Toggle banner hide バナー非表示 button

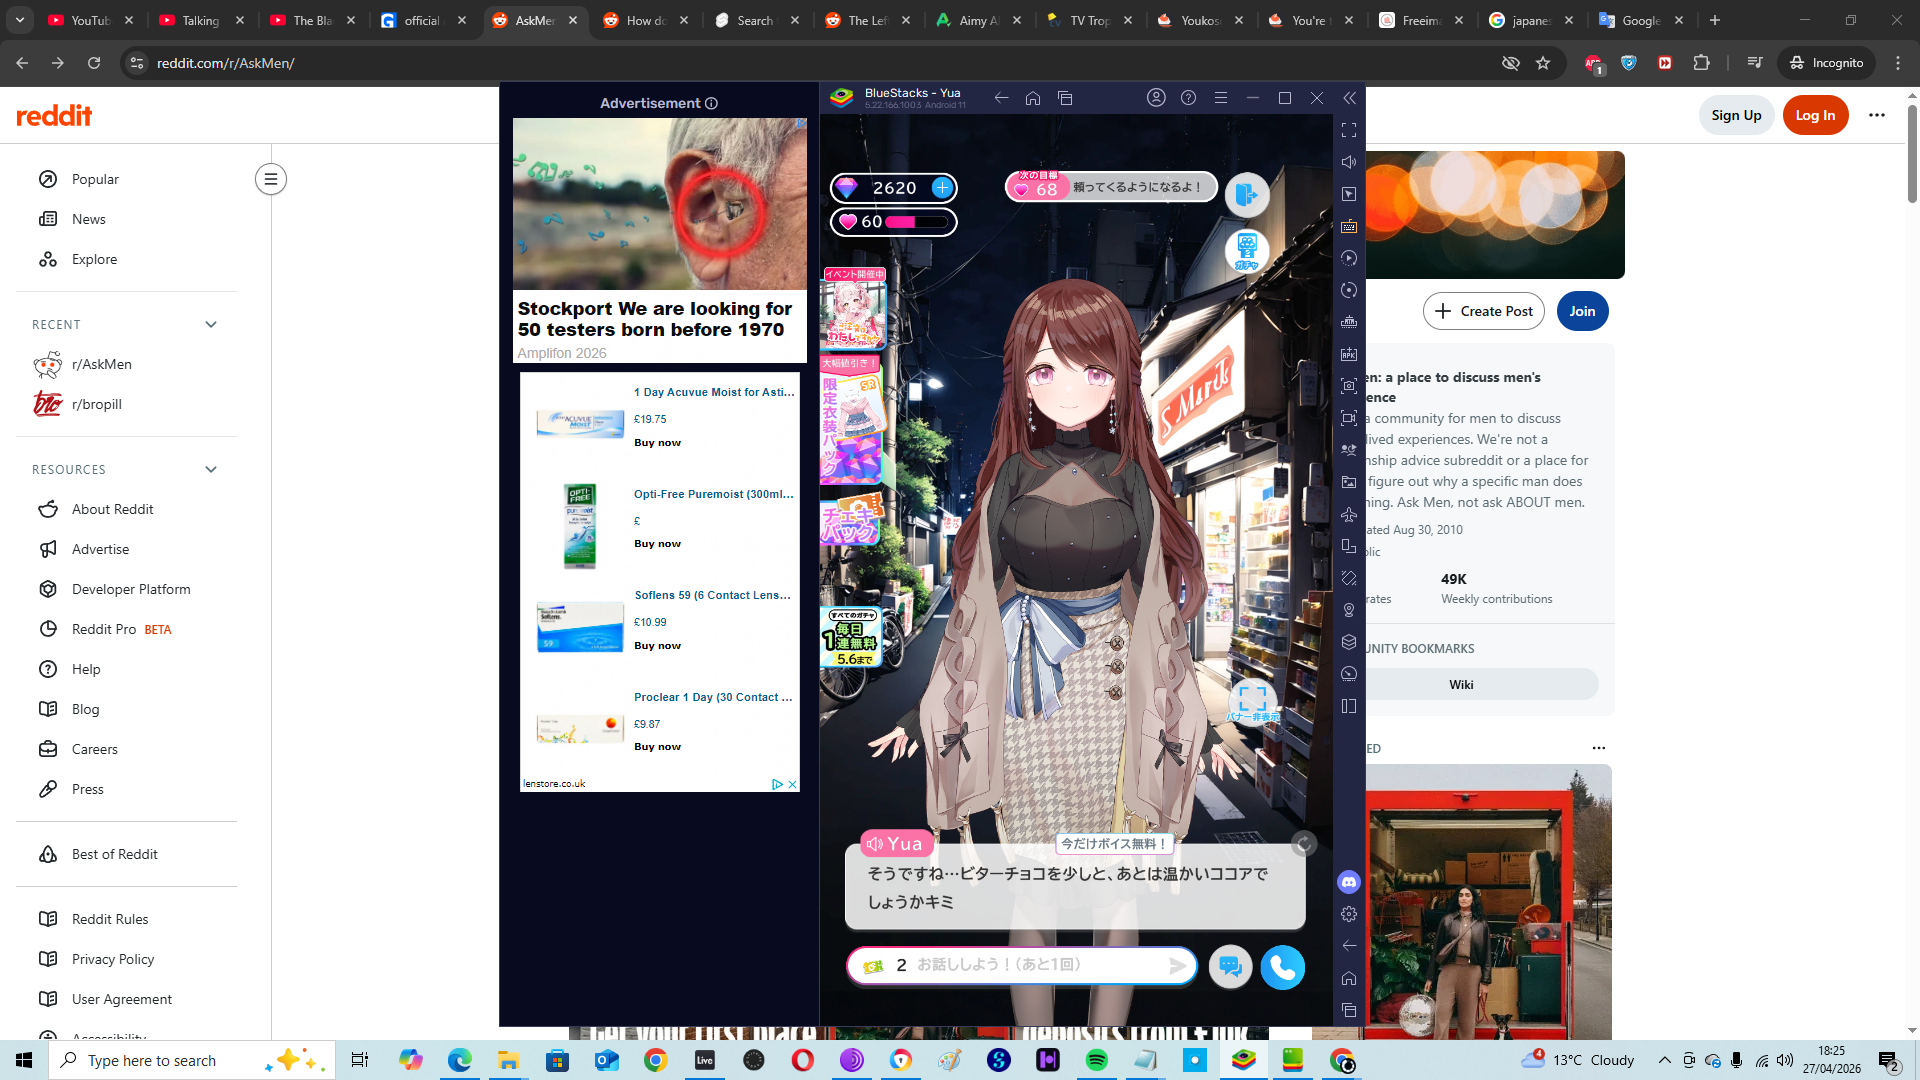(1252, 701)
